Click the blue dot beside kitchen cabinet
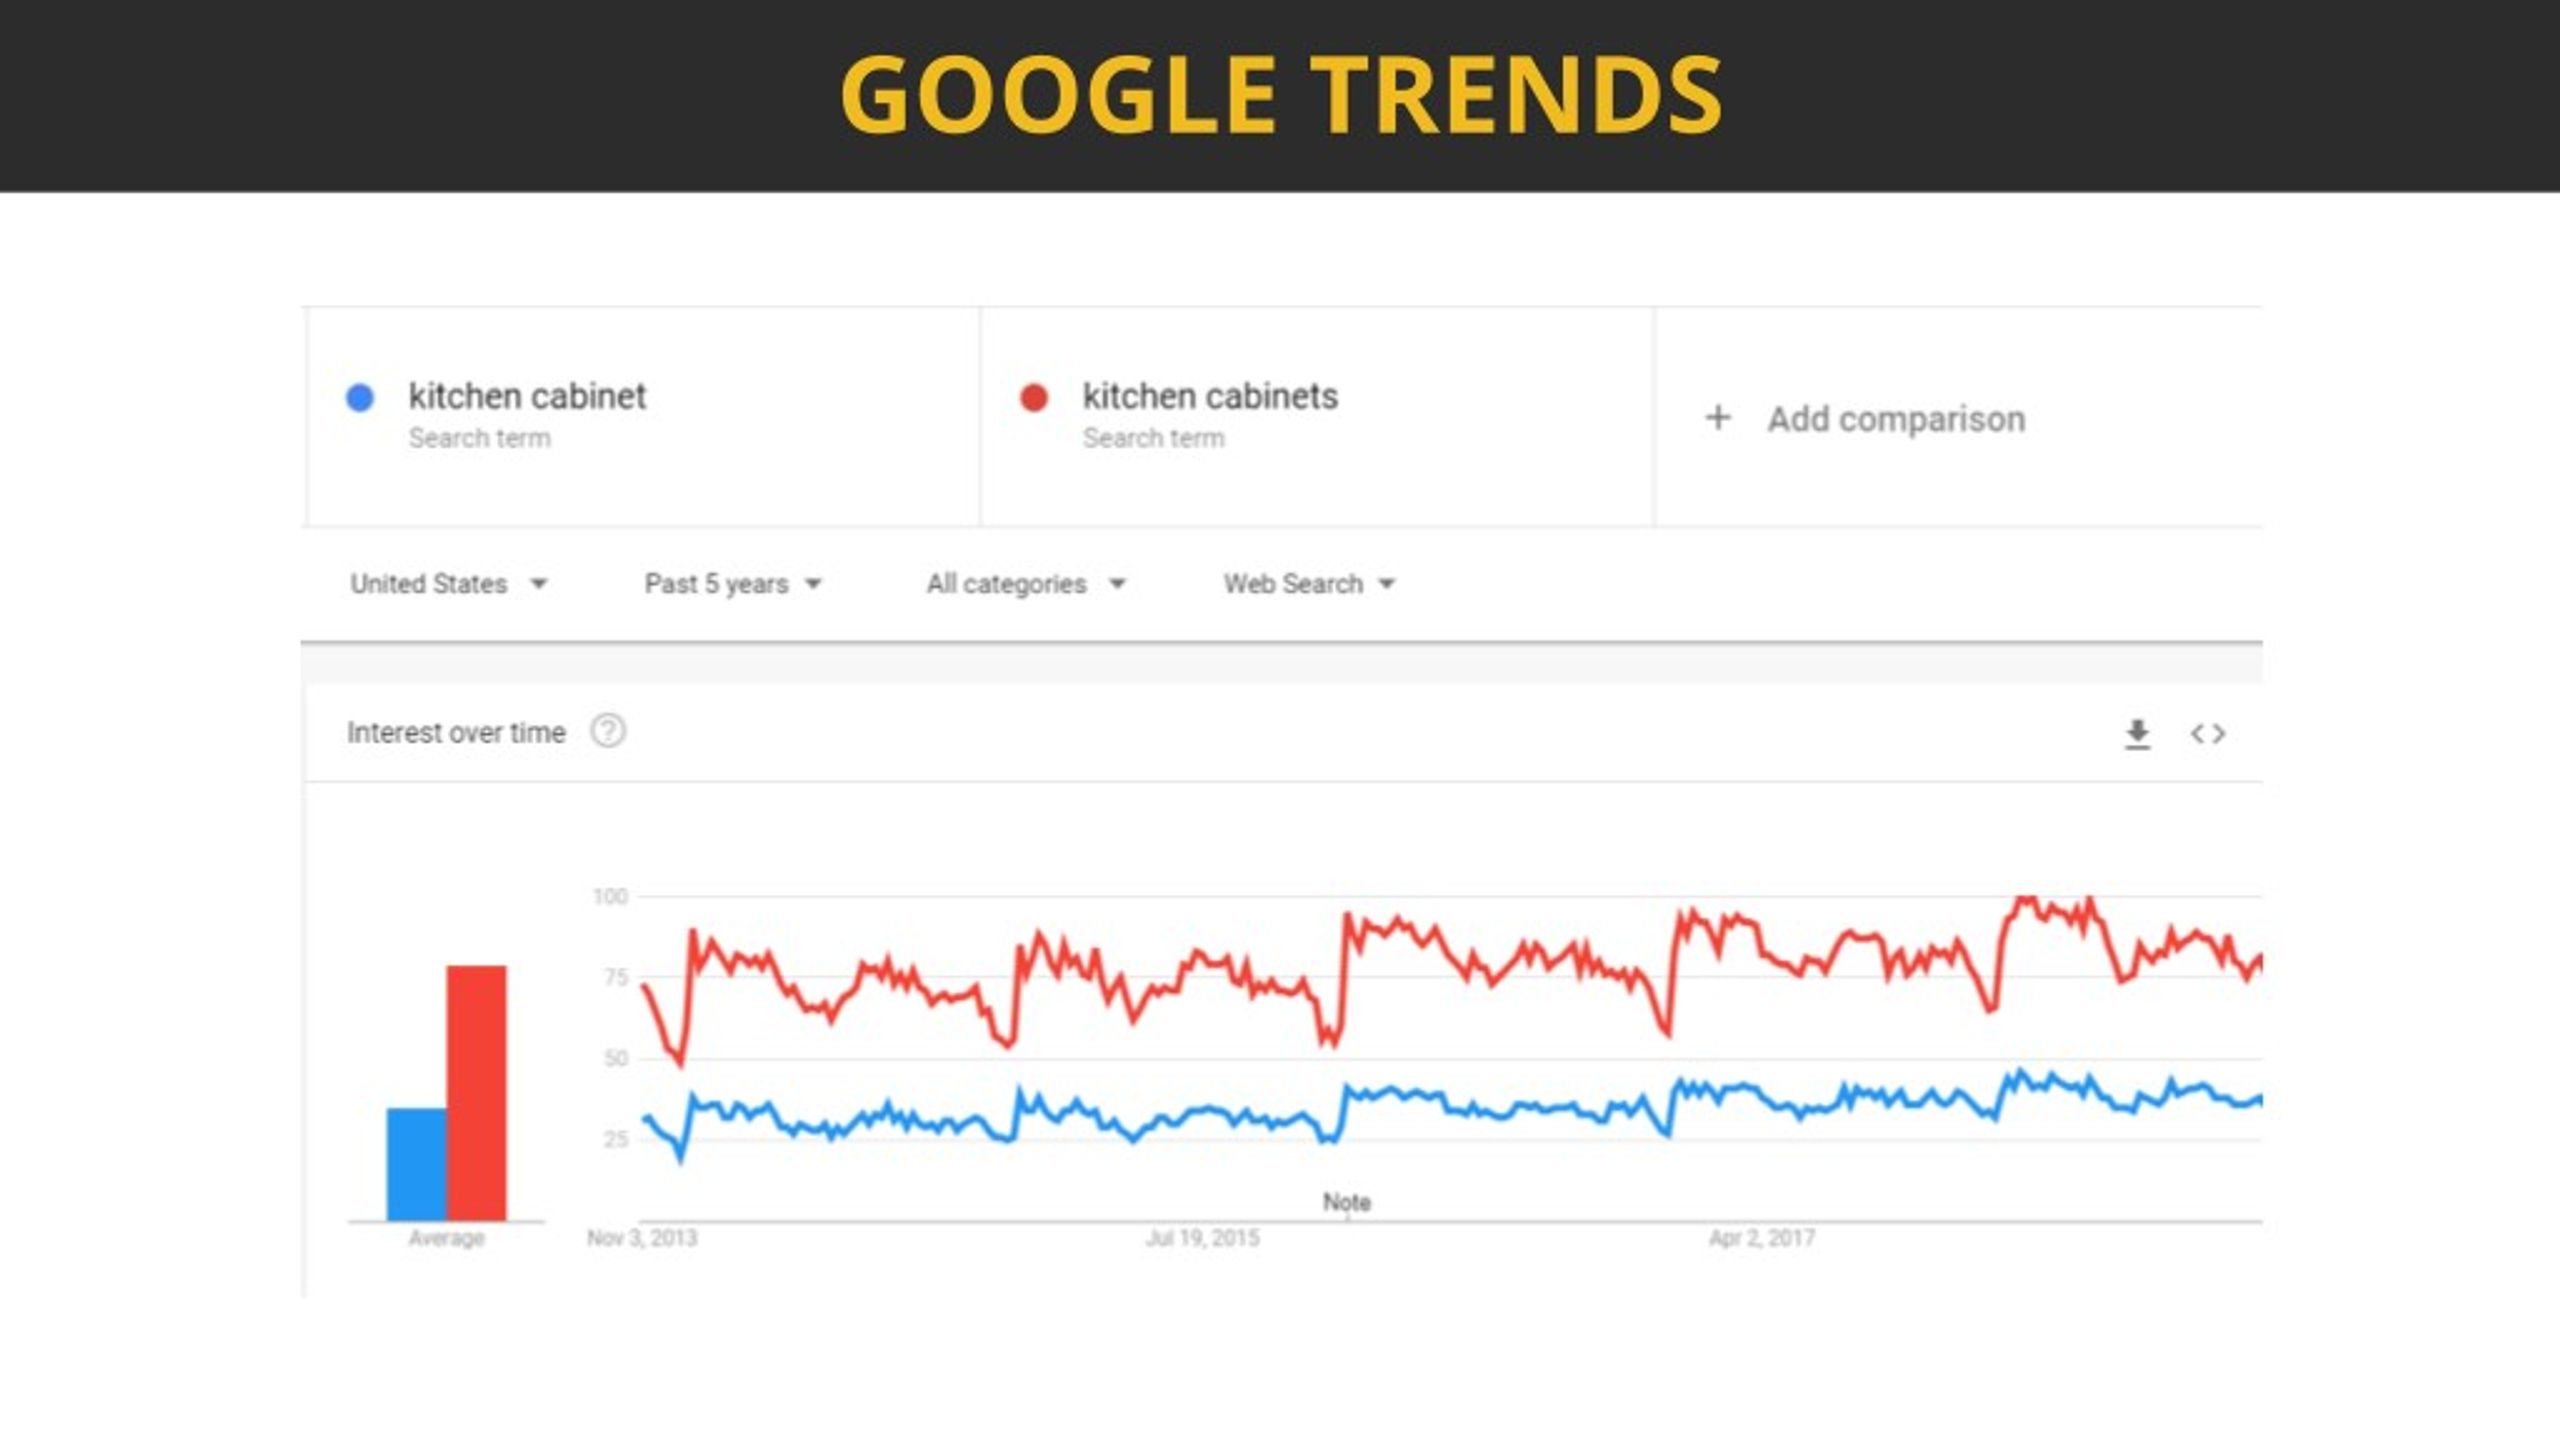 [360, 397]
